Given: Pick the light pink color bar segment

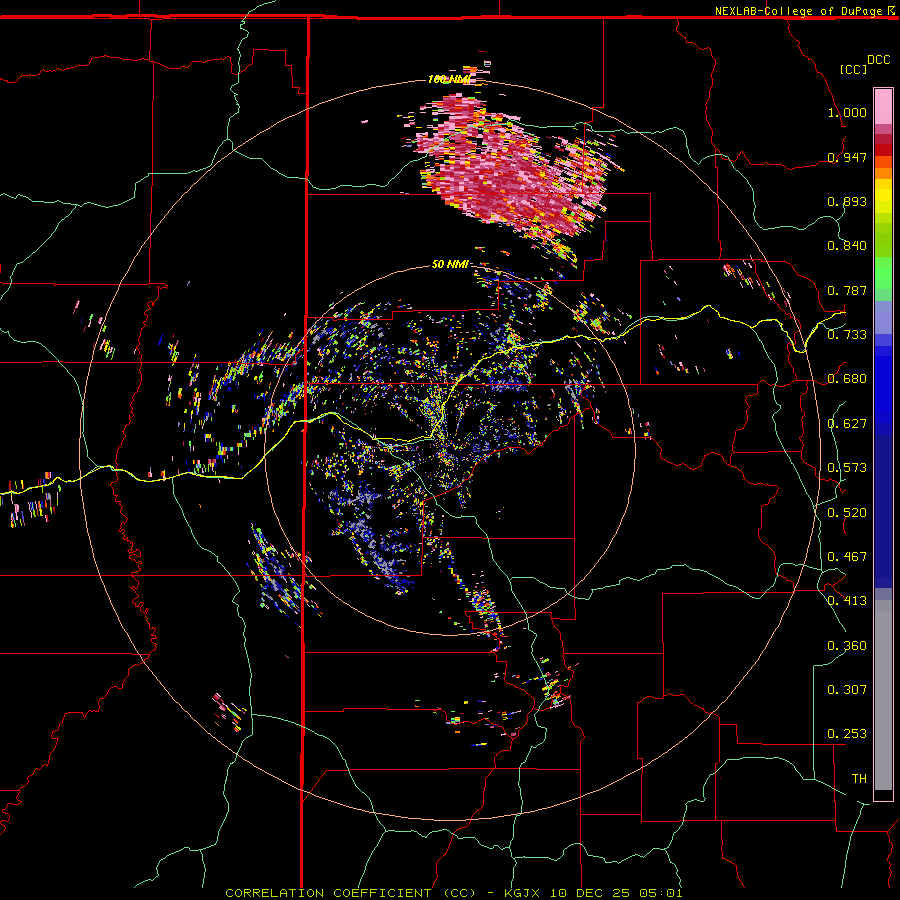Looking at the screenshot, I should coord(883,106).
